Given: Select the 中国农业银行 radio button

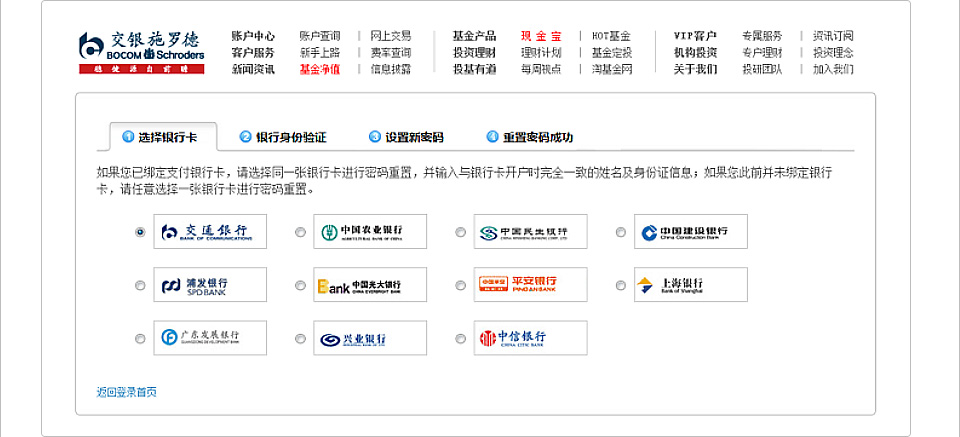Looking at the screenshot, I should 300,232.
